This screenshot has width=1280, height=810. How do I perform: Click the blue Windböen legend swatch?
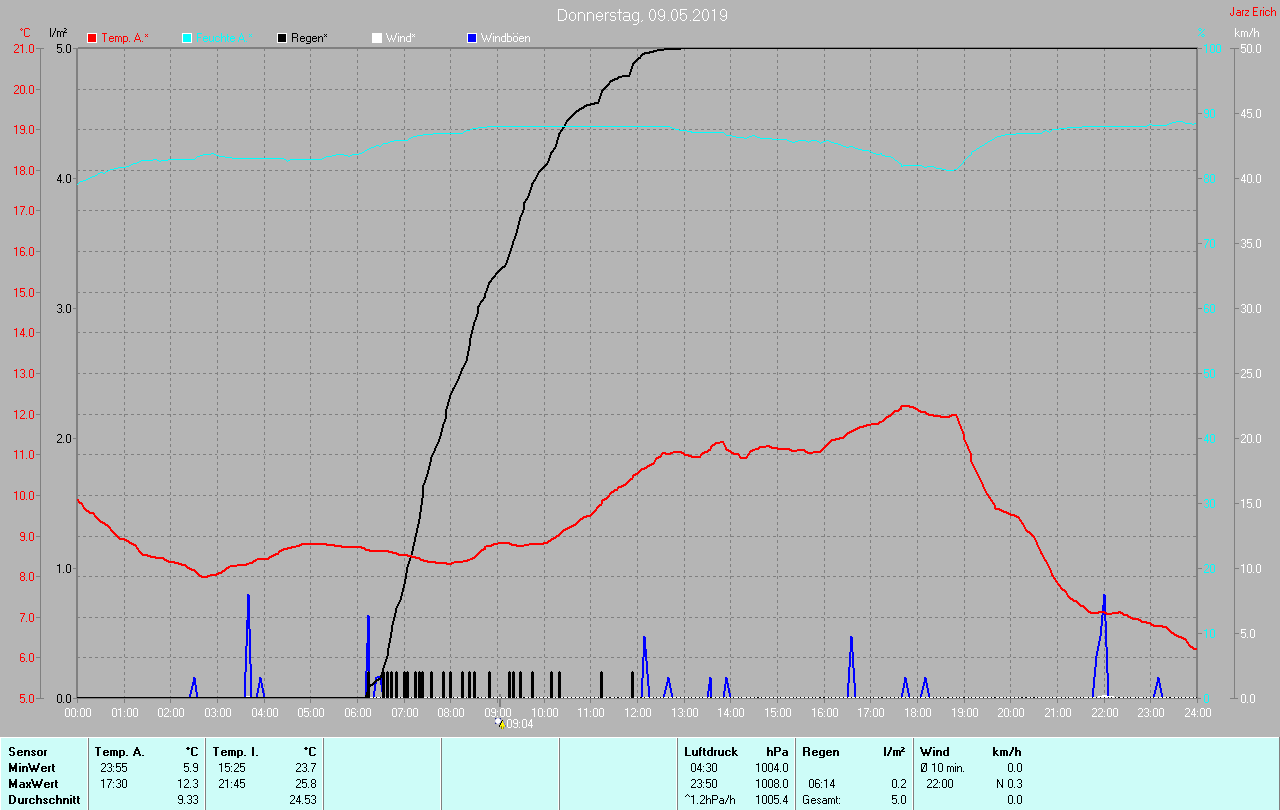coord(472,38)
